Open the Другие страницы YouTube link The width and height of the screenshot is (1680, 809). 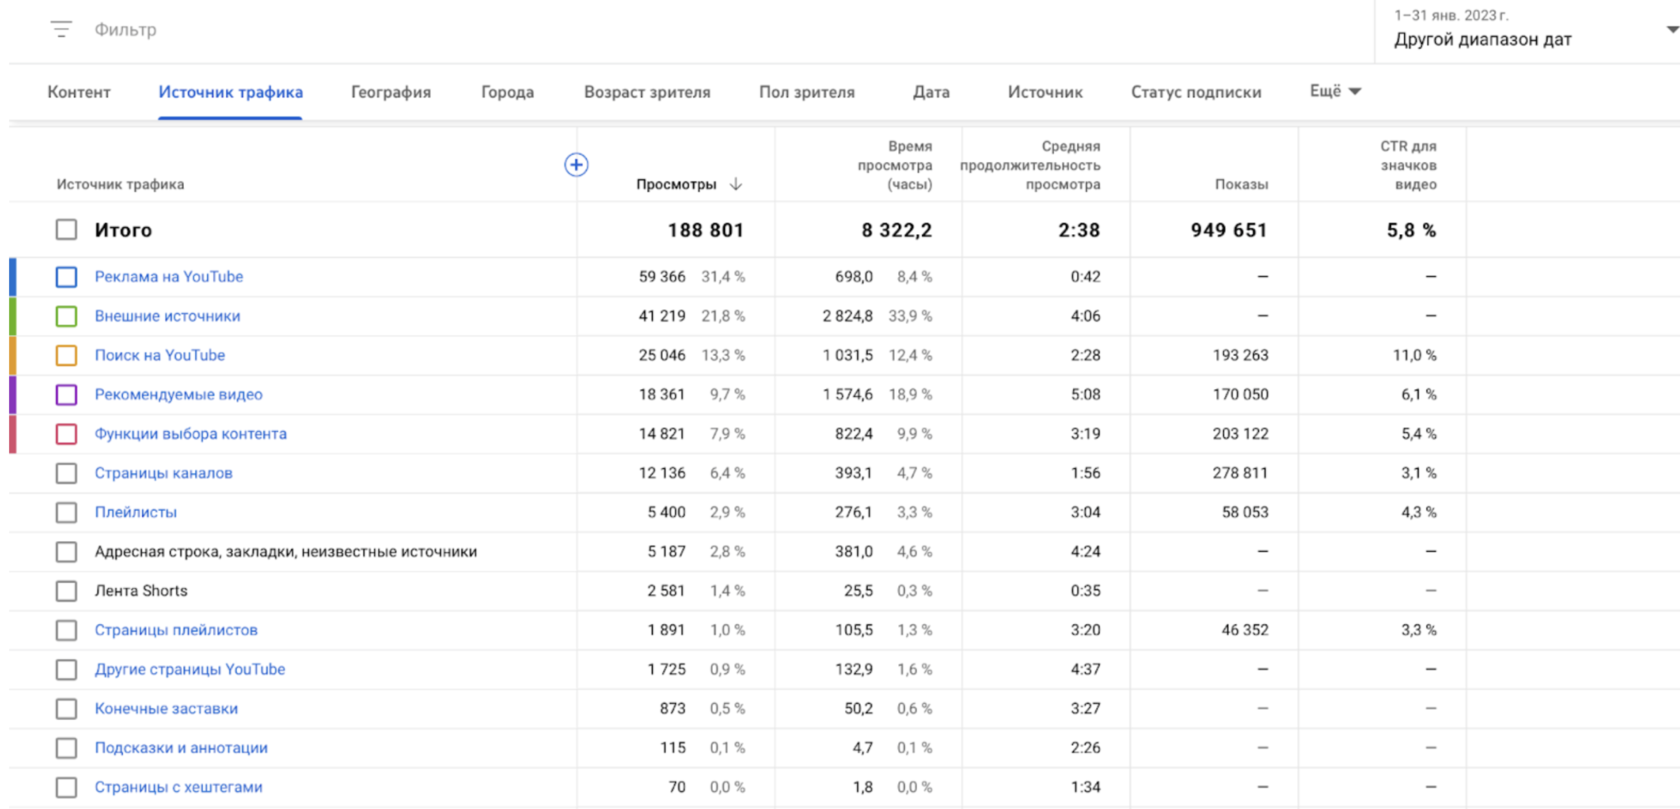pos(190,669)
